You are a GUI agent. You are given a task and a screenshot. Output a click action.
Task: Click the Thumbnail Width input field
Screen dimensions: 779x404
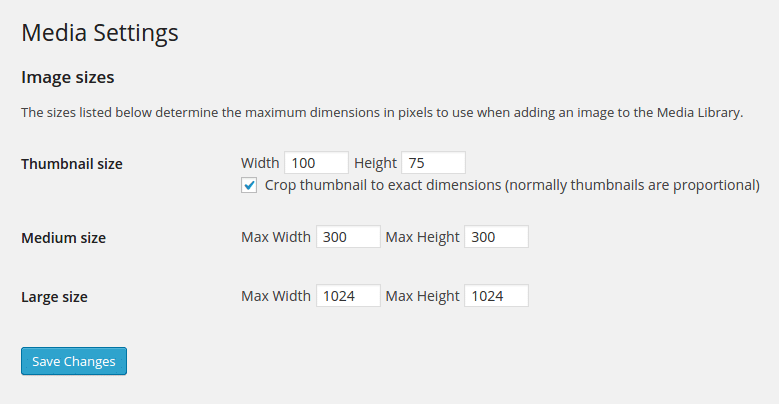[x=316, y=162]
